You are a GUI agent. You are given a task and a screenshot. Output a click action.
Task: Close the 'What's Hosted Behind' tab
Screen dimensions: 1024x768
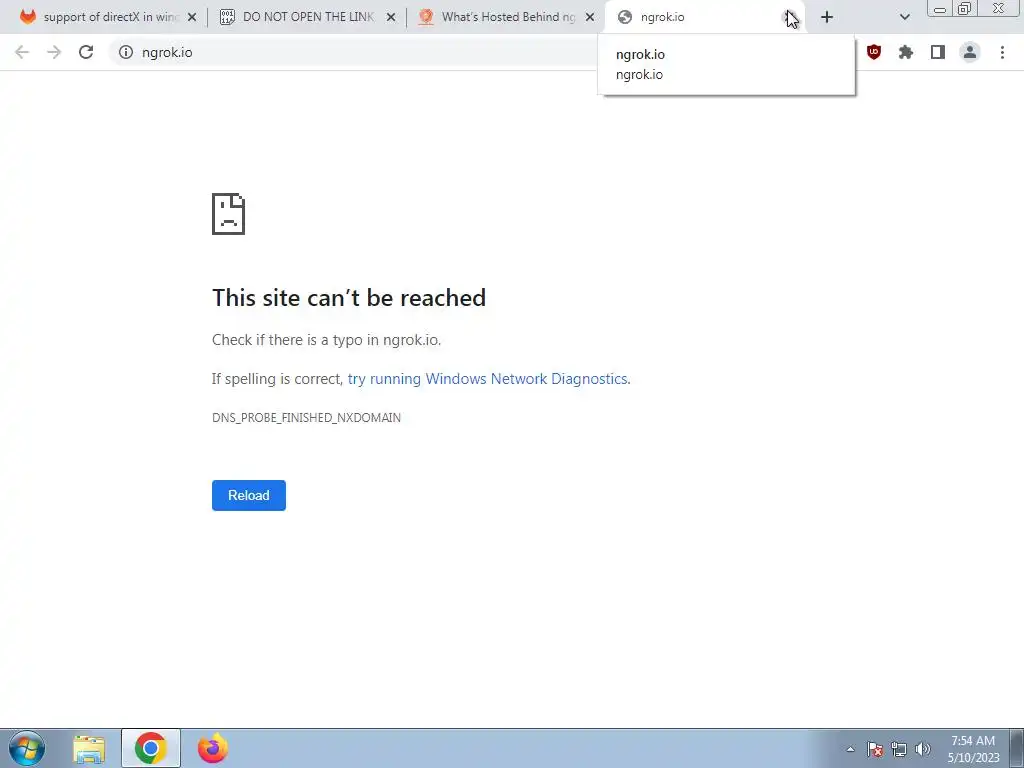click(590, 17)
